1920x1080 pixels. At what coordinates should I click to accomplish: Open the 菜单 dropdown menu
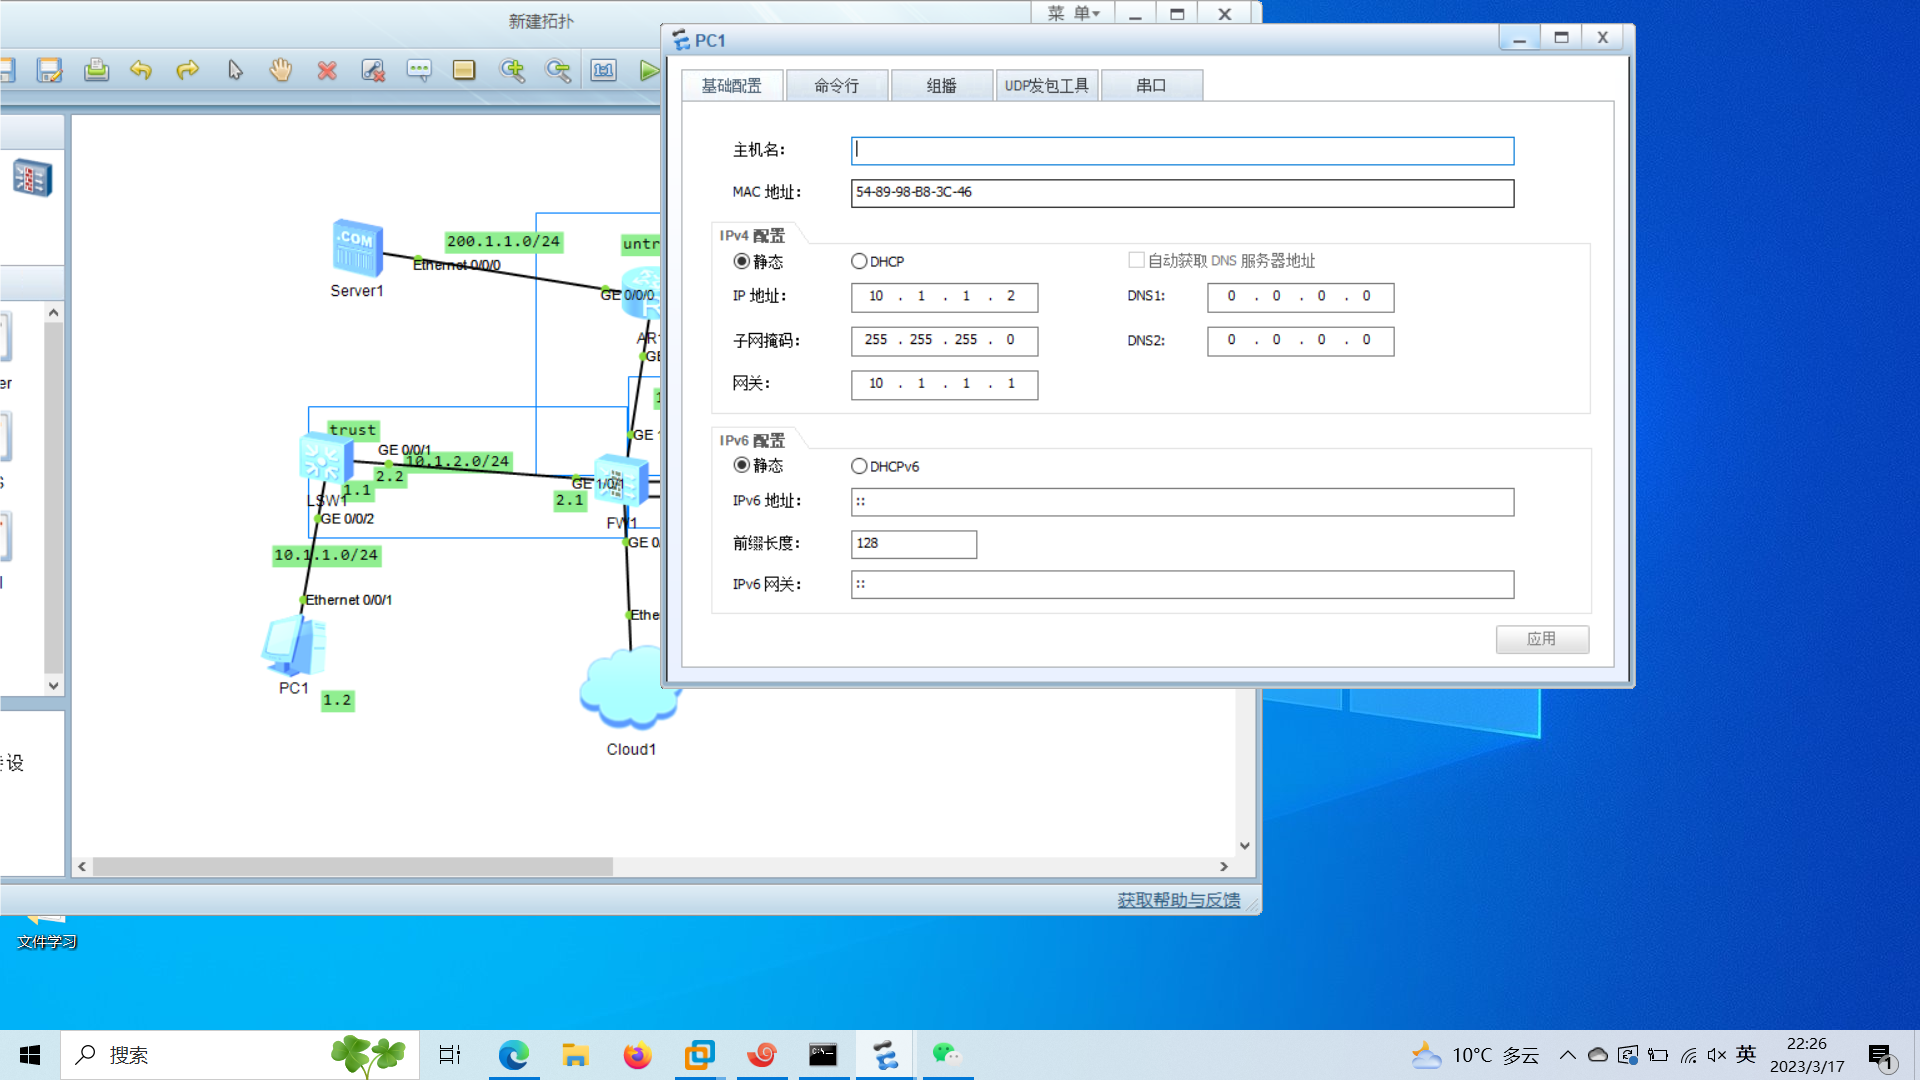tap(1073, 13)
